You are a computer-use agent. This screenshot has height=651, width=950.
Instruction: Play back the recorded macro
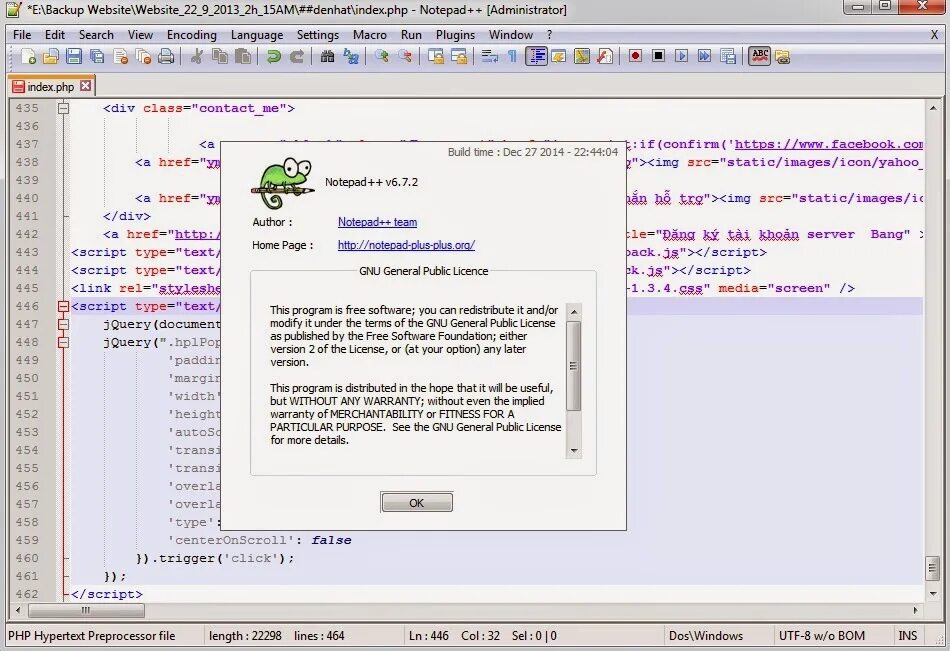pyautogui.click(x=682, y=57)
